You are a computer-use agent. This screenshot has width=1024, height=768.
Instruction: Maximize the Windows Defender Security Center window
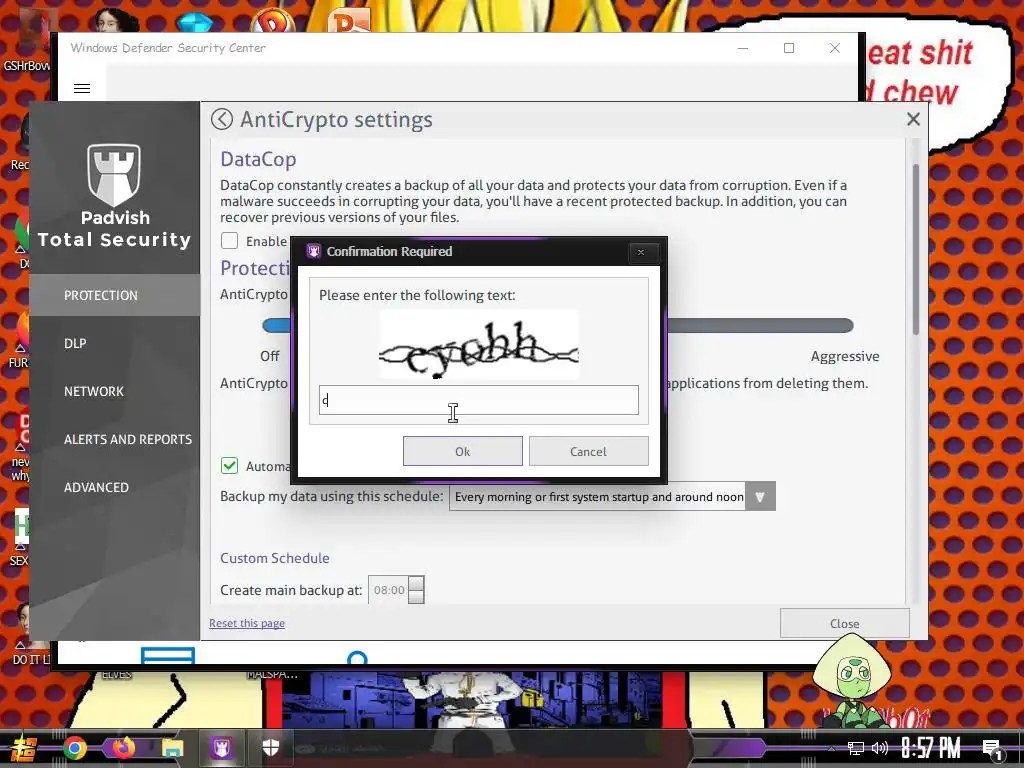(x=789, y=48)
